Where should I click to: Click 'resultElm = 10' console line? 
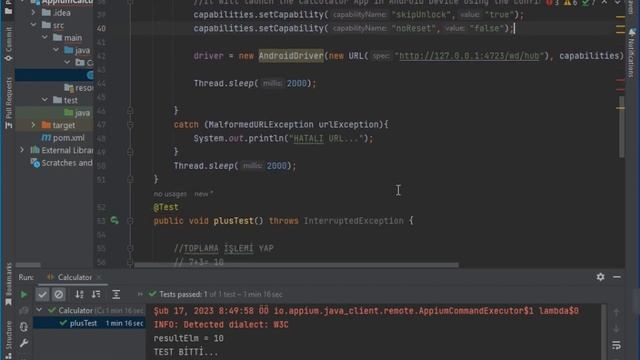click(x=189, y=338)
